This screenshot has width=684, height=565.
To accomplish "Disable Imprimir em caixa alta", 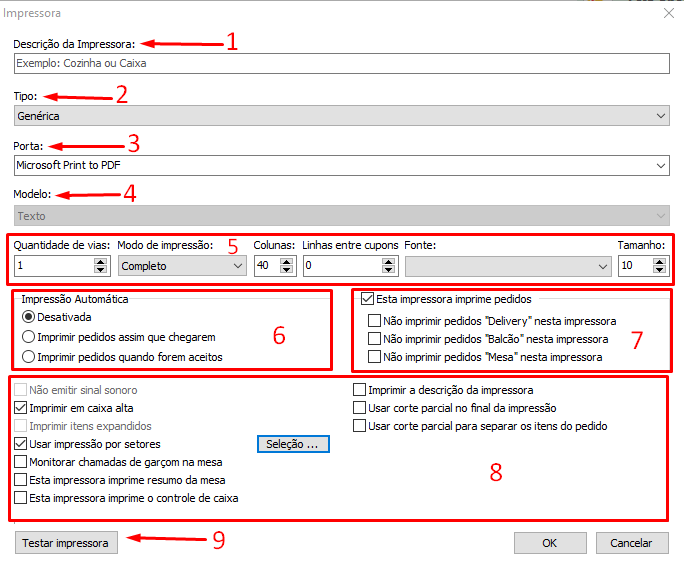I will (x=21, y=408).
